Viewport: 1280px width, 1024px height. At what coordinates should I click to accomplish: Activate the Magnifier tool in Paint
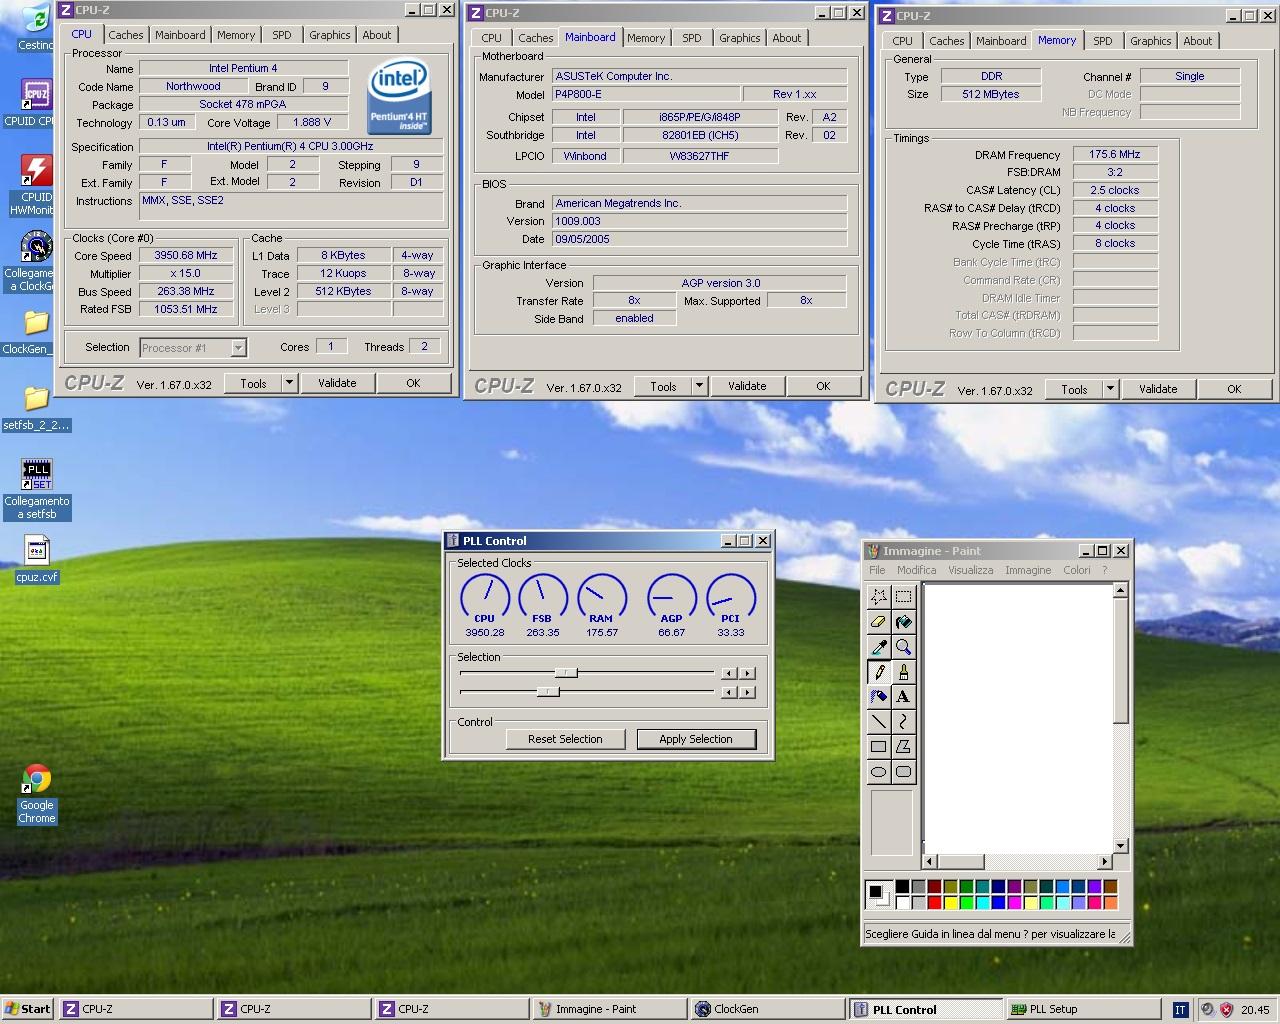[x=903, y=647]
